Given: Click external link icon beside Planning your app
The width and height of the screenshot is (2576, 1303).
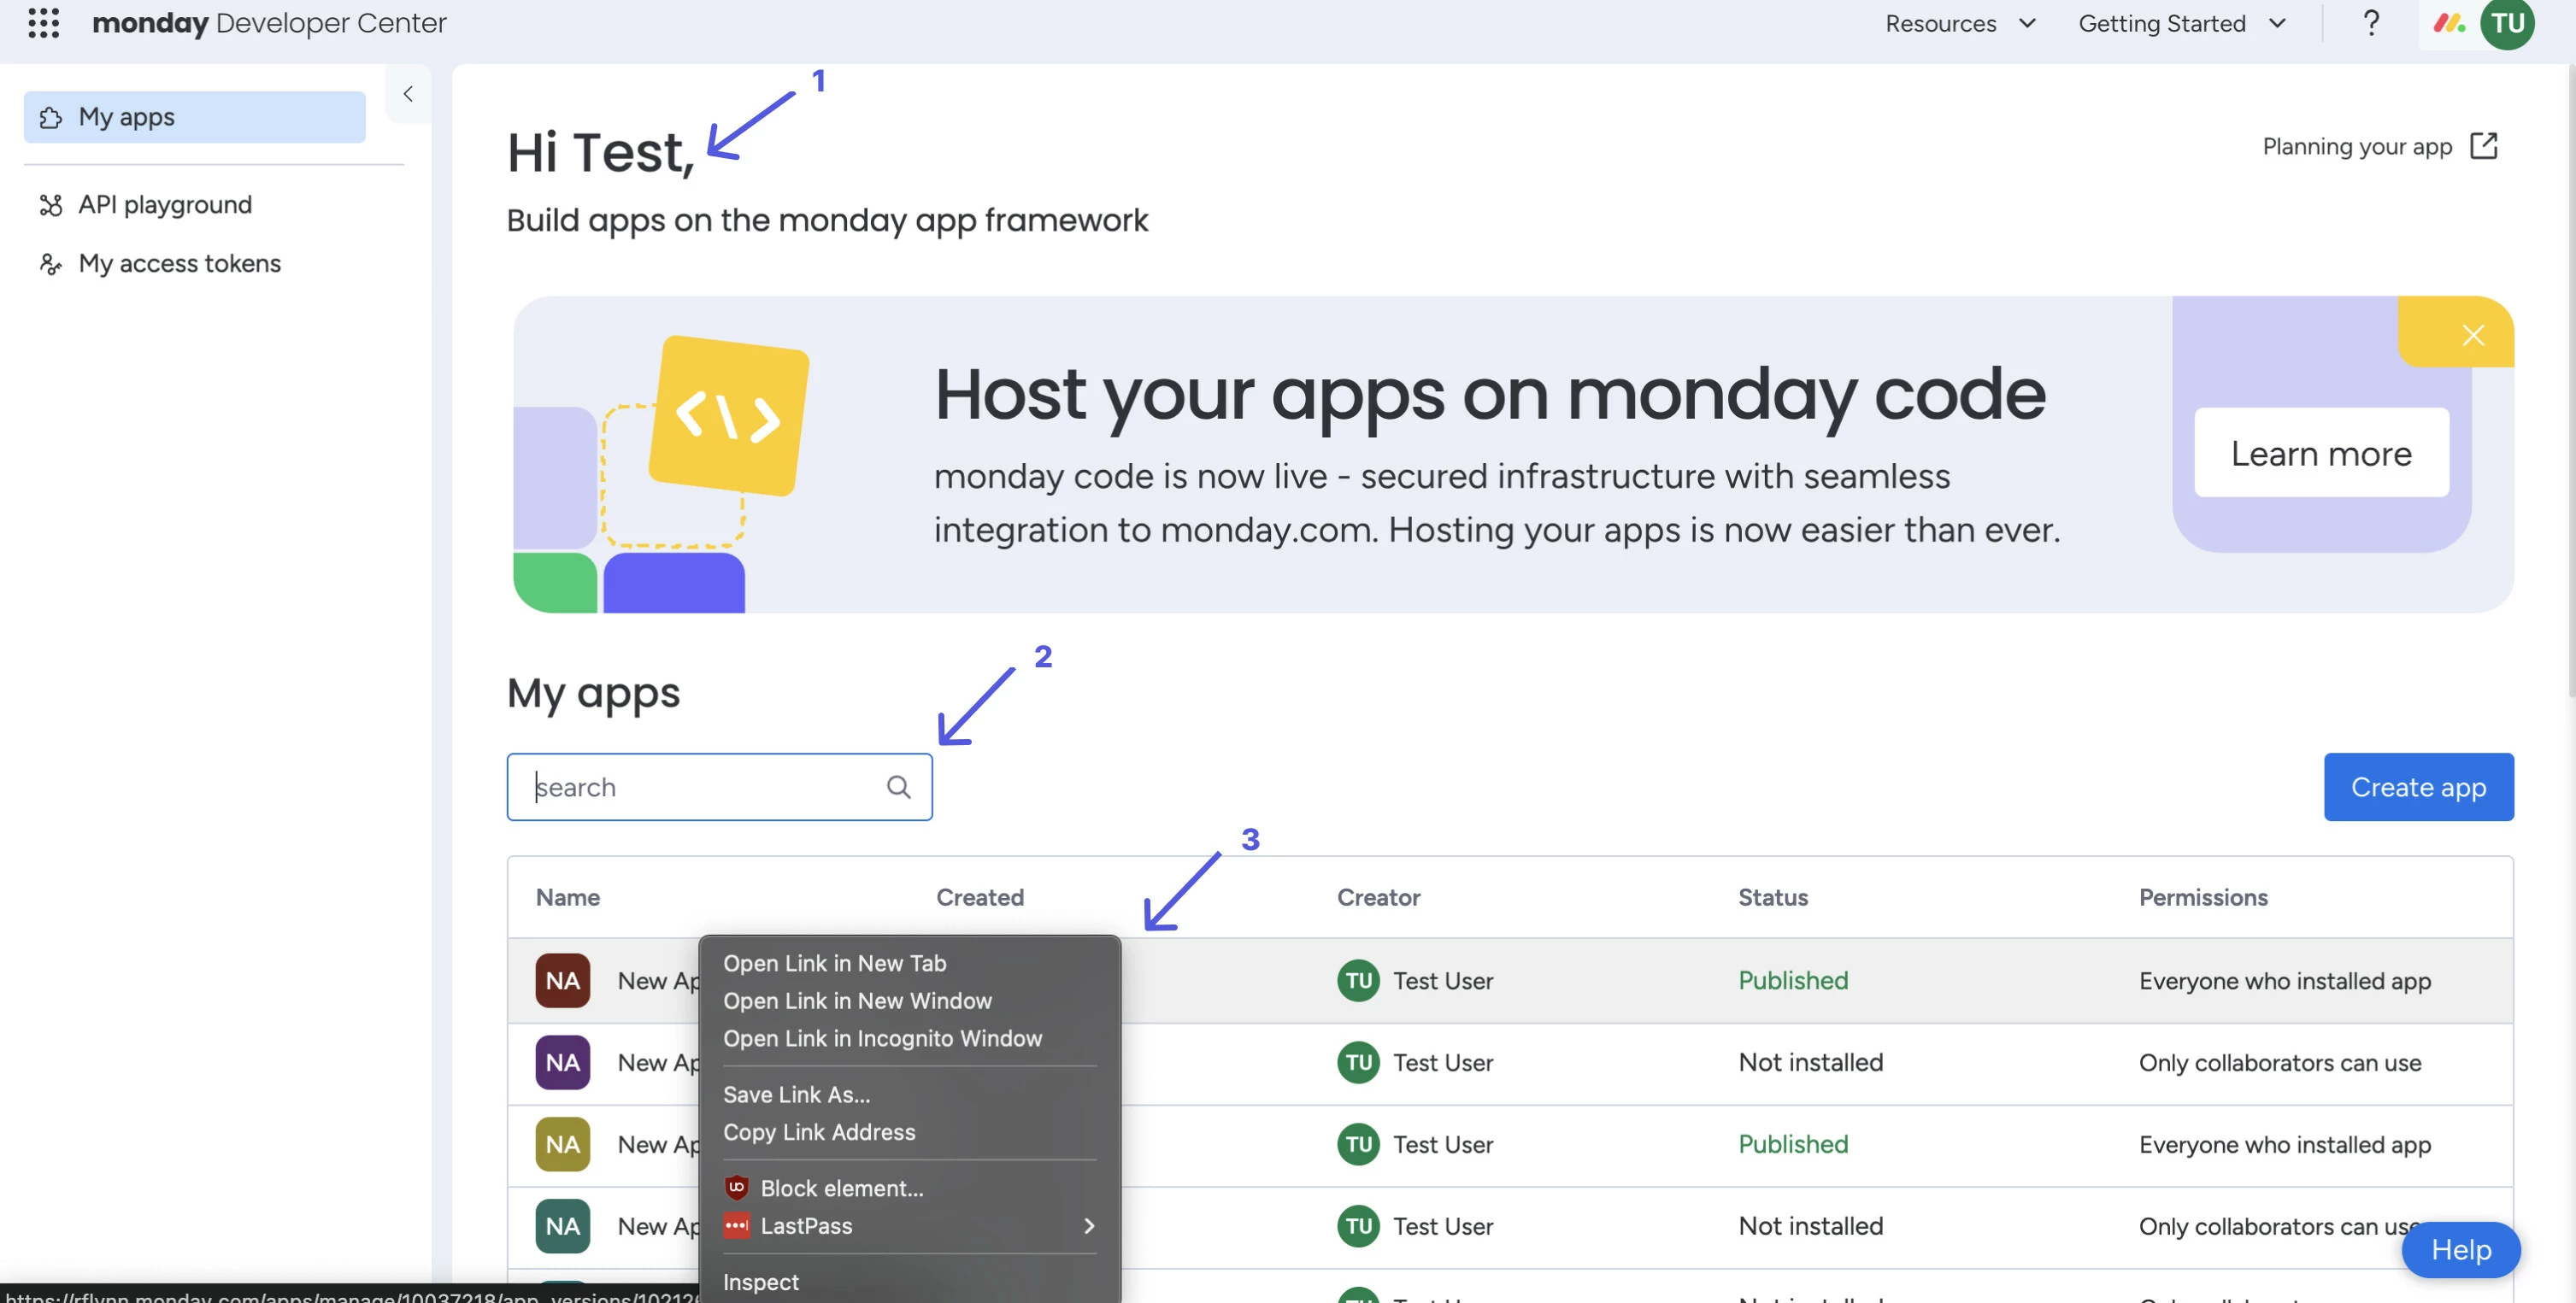Looking at the screenshot, I should [x=2483, y=146].
